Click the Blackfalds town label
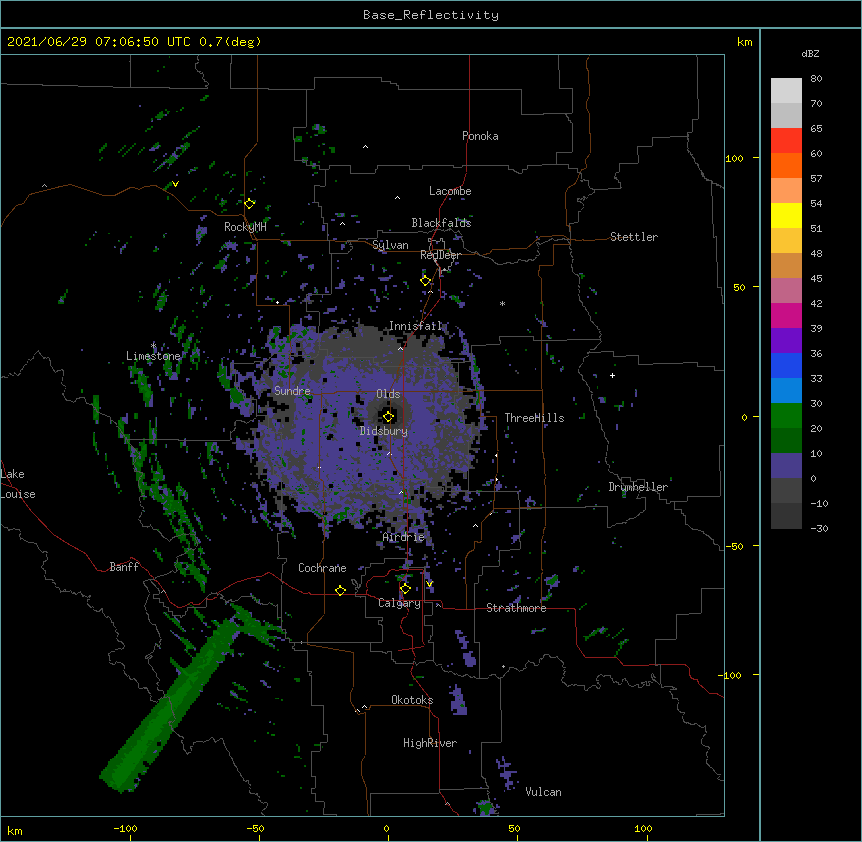 [x=441, y=223]
